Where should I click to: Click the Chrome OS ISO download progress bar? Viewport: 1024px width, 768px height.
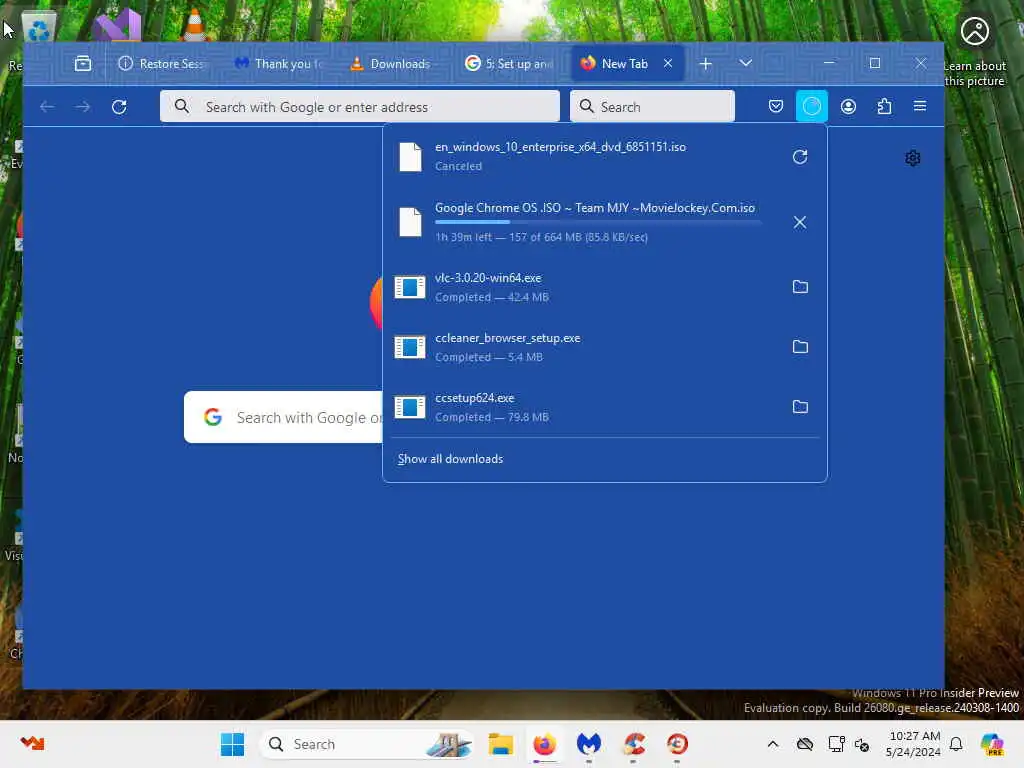click(x=598, y=222)
